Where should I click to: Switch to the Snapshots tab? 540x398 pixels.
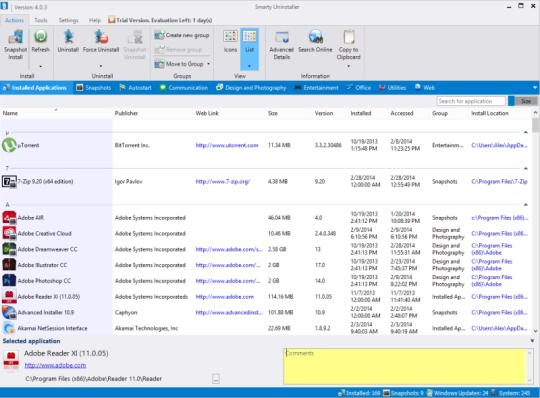(94, 88)
